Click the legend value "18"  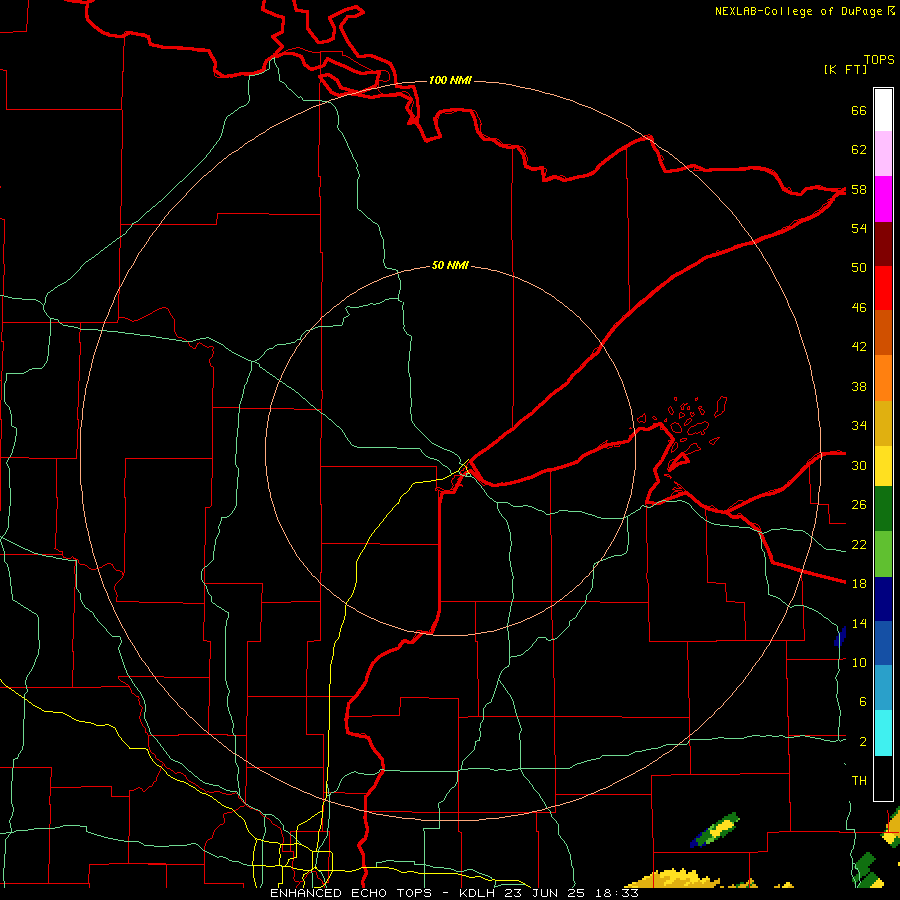coord(859,584)
